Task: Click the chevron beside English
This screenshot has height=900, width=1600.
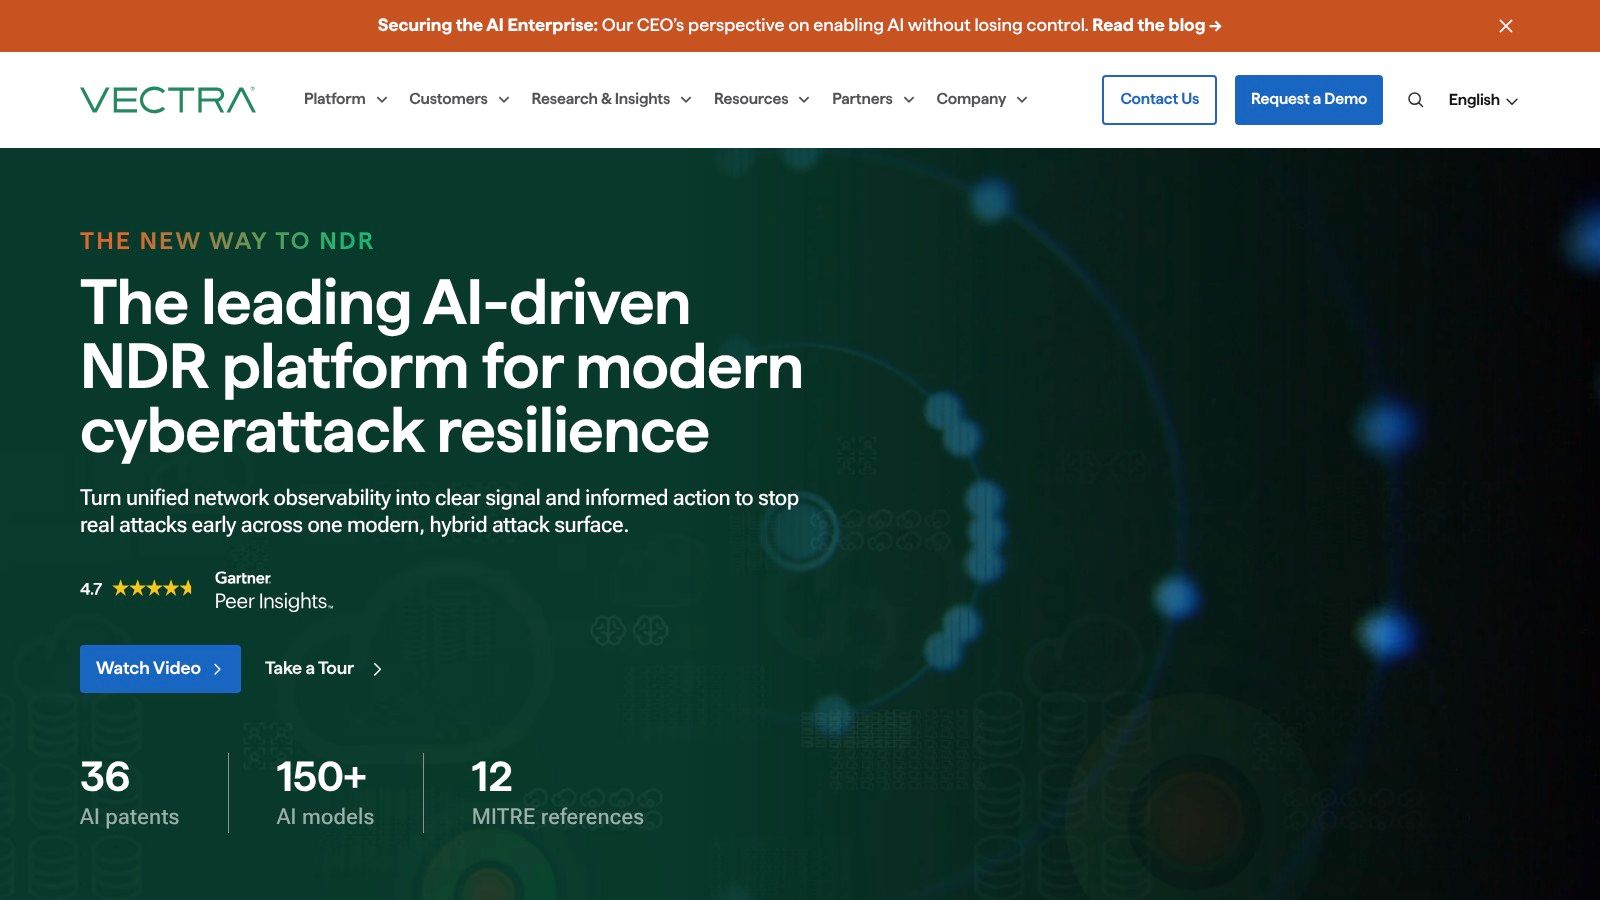Action: click(x=1514, y=100)
